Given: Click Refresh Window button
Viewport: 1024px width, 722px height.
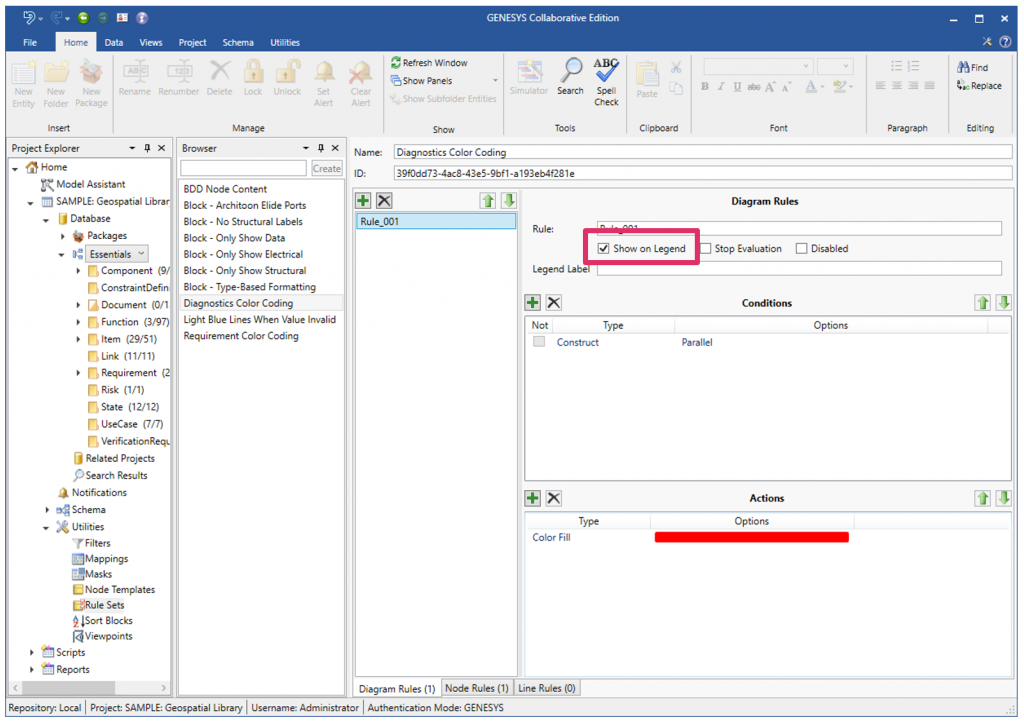Looking at the screenshot, I should (x=429, y=63).
